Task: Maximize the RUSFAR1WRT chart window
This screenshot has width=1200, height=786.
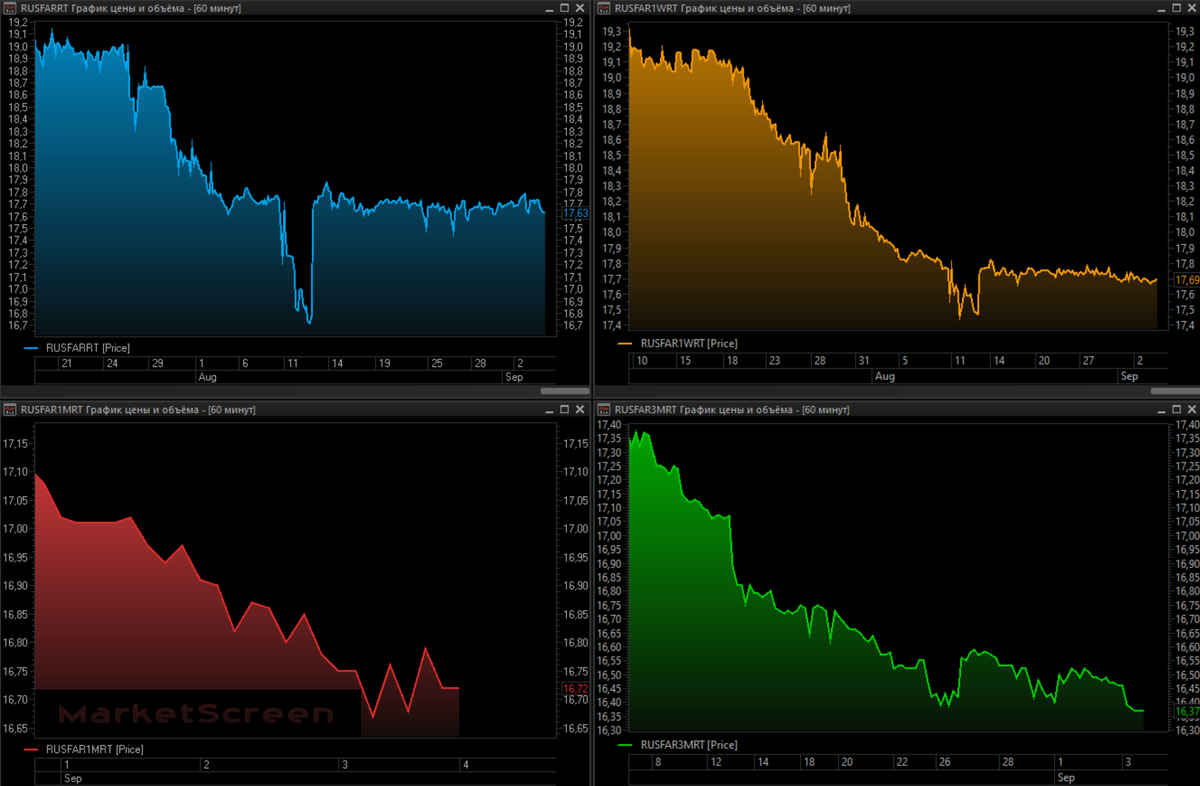Action: click(x=1175, y=8)
